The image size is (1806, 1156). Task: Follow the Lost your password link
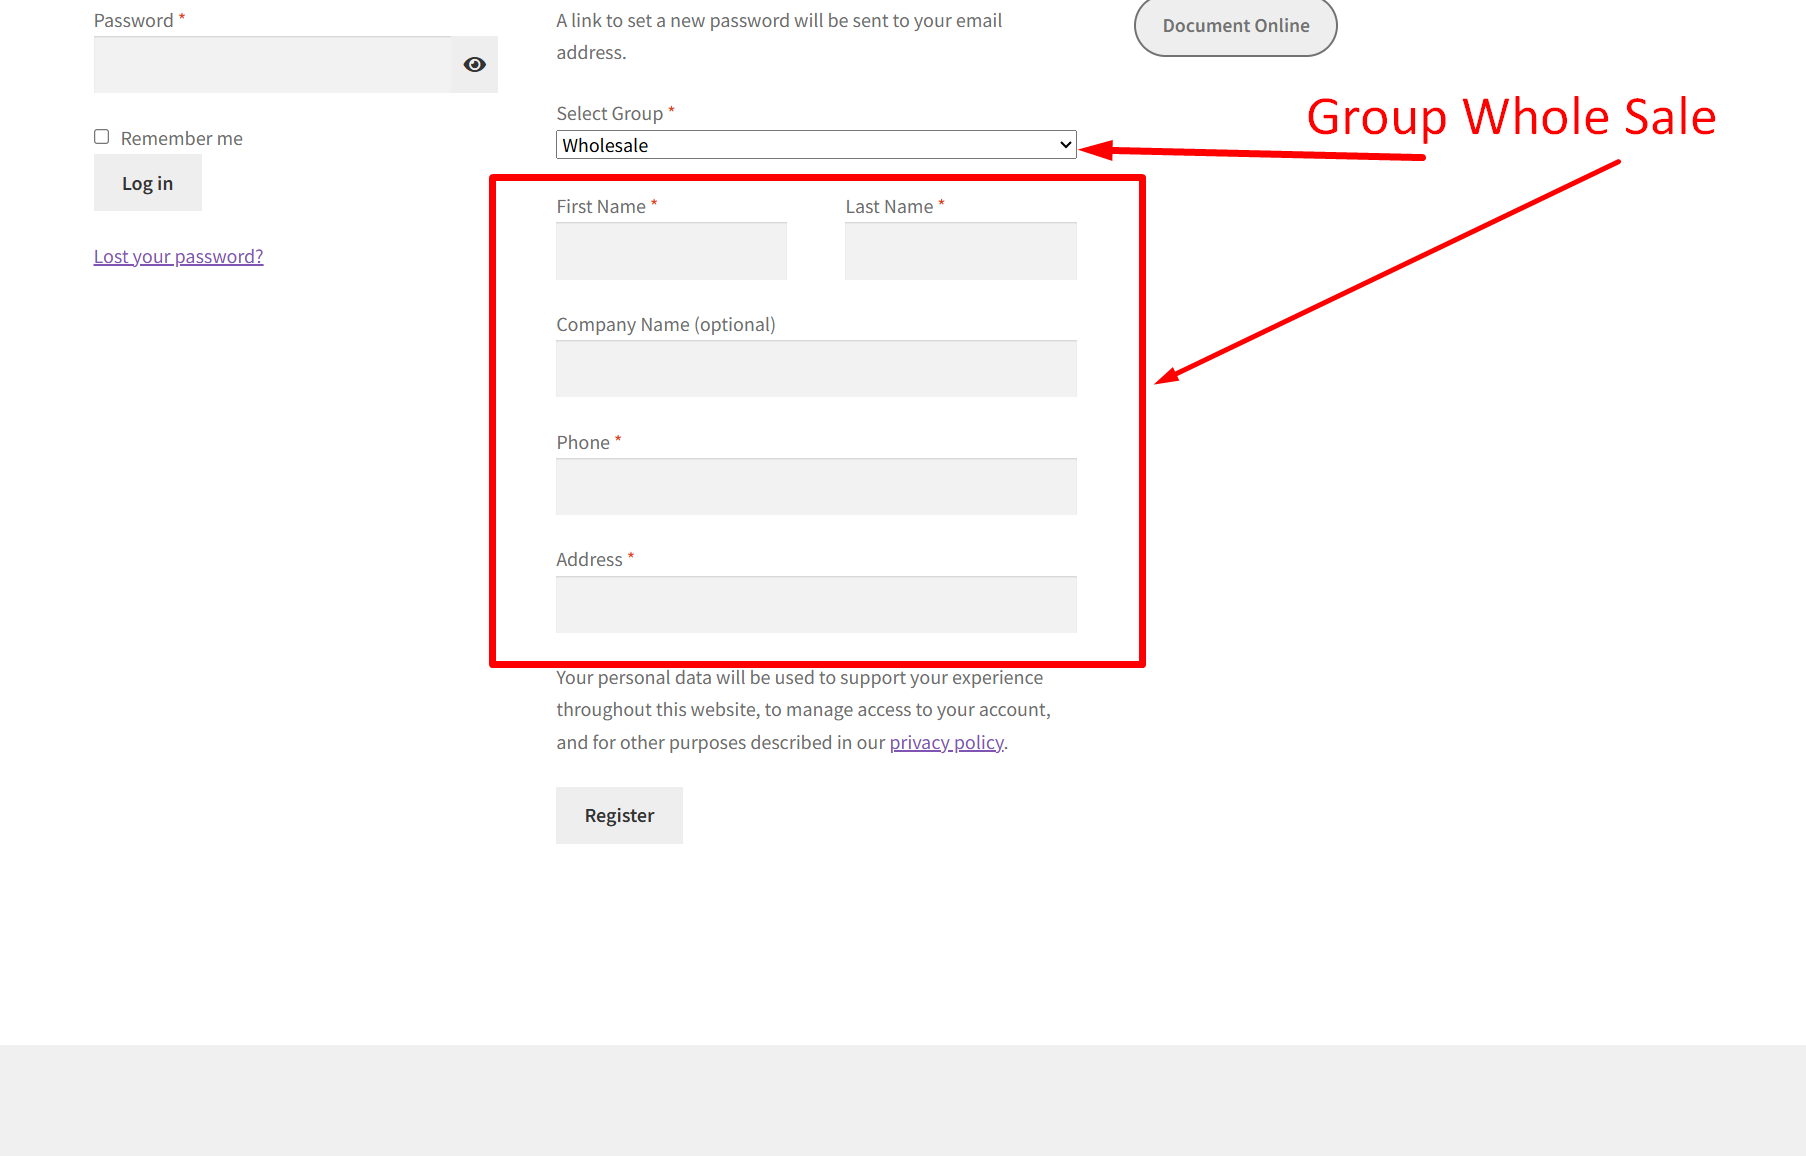coord(179,257)
